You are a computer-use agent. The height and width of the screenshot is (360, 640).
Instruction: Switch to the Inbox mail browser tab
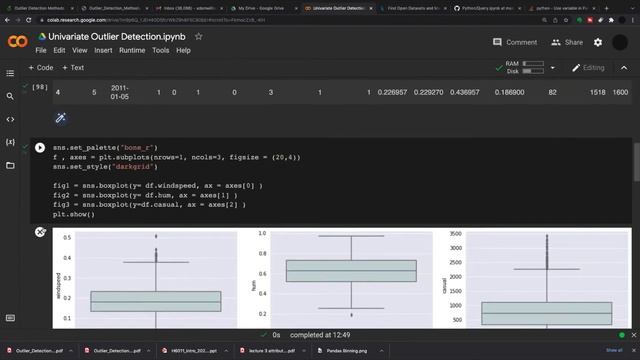point(190,8)
